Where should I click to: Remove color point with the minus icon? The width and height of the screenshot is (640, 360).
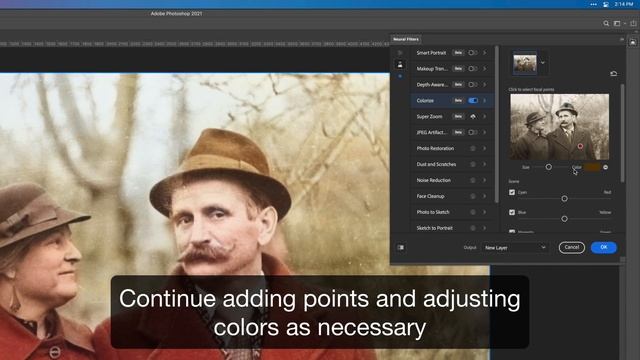pyautogui.click(x=605, y=167)
